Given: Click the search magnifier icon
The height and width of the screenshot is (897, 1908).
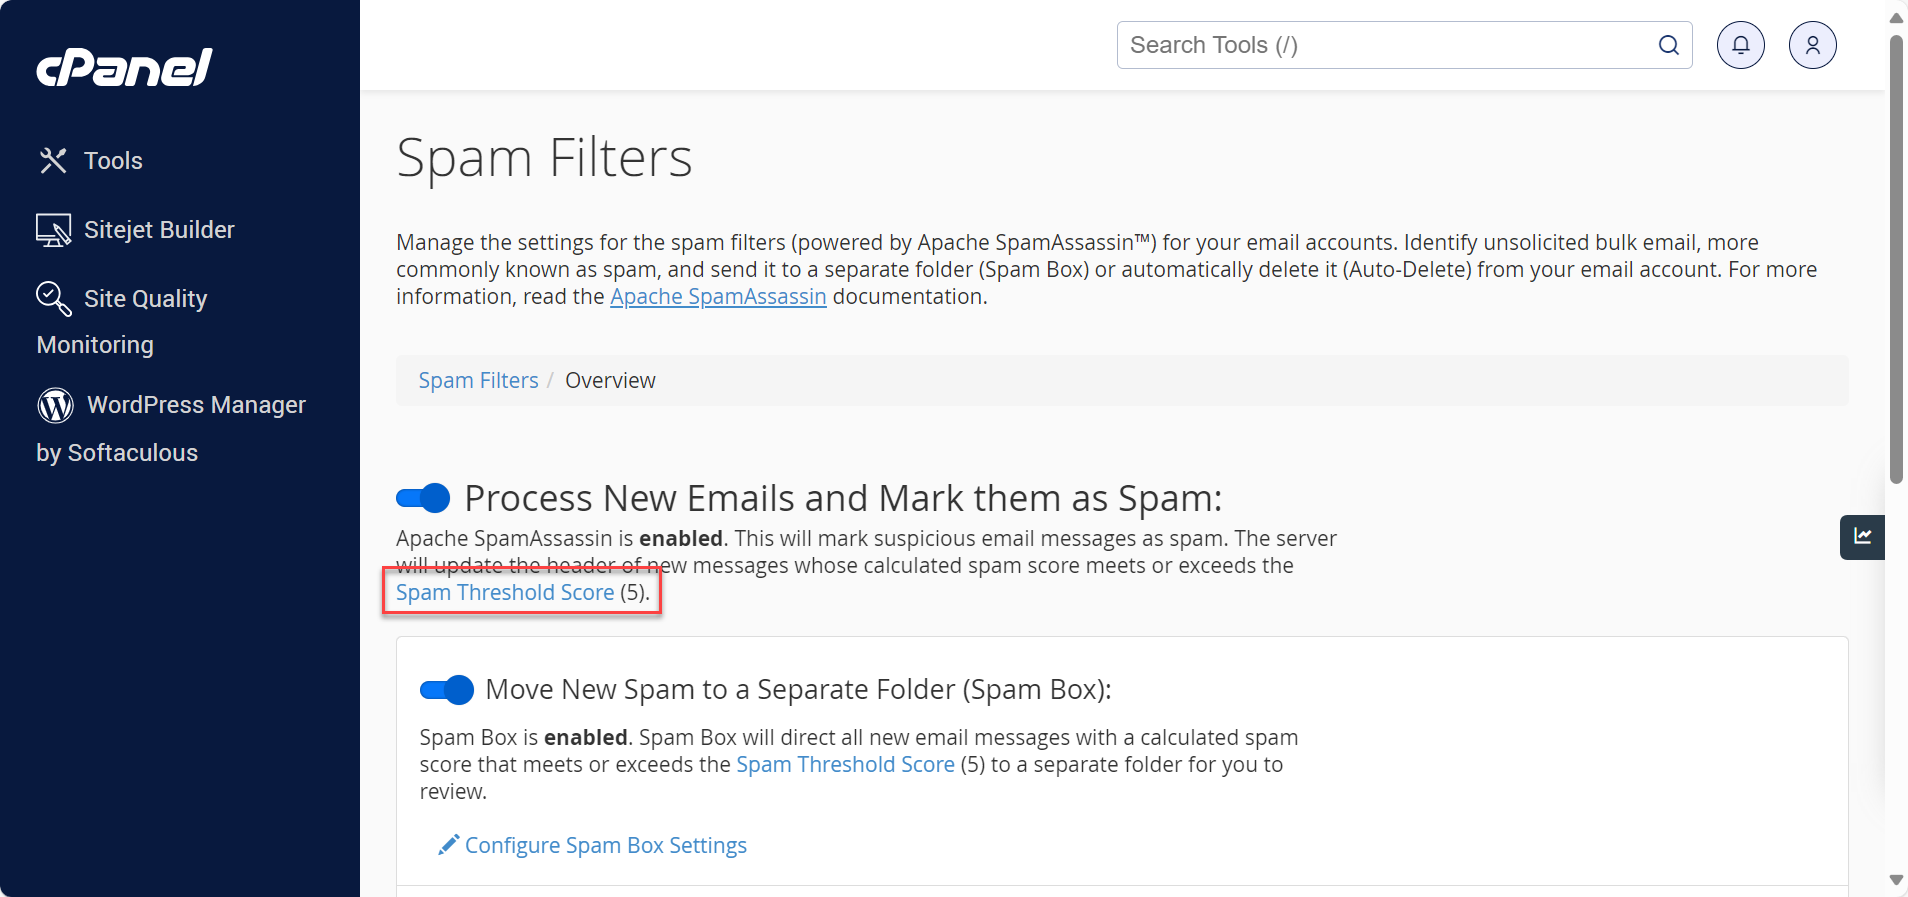Looking at the screenshot, I should pyautogui.click(x=1667, y=45).
